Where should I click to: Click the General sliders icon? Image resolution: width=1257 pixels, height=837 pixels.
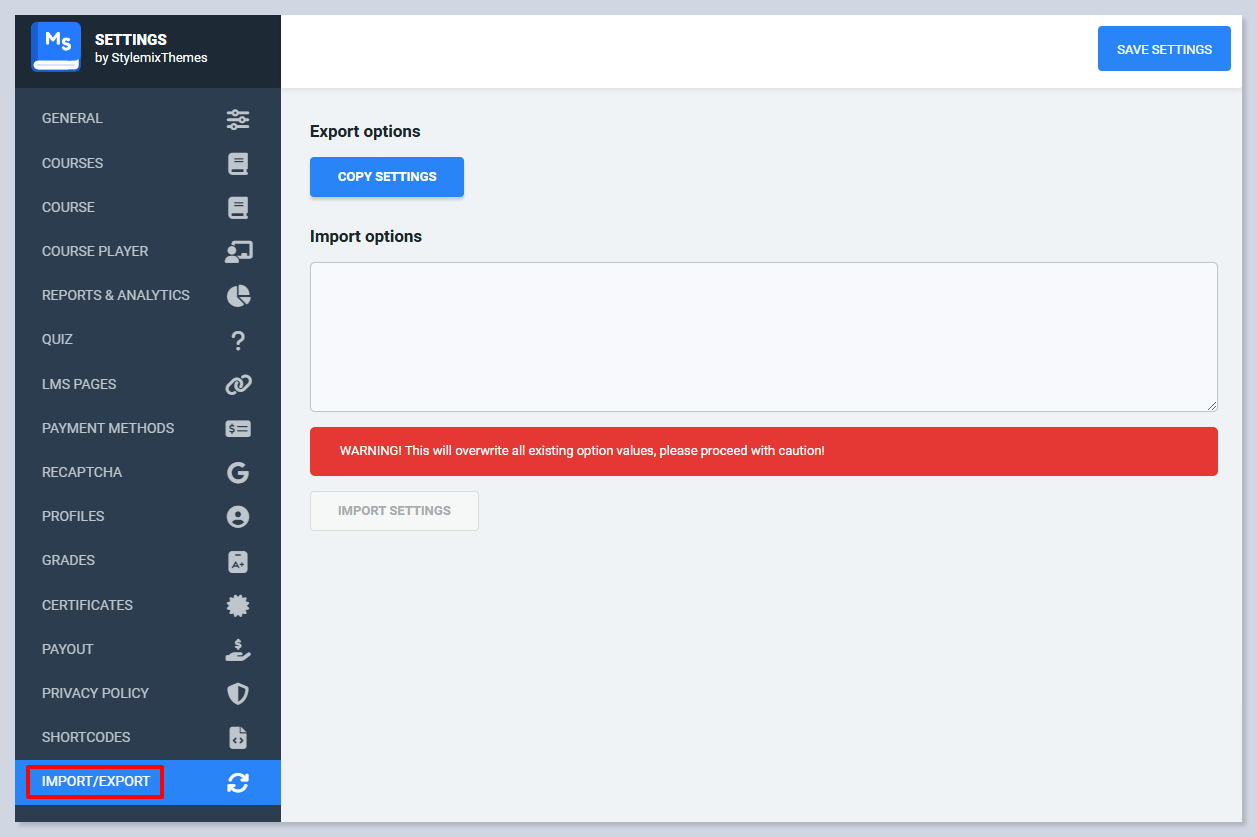[238, 119]
